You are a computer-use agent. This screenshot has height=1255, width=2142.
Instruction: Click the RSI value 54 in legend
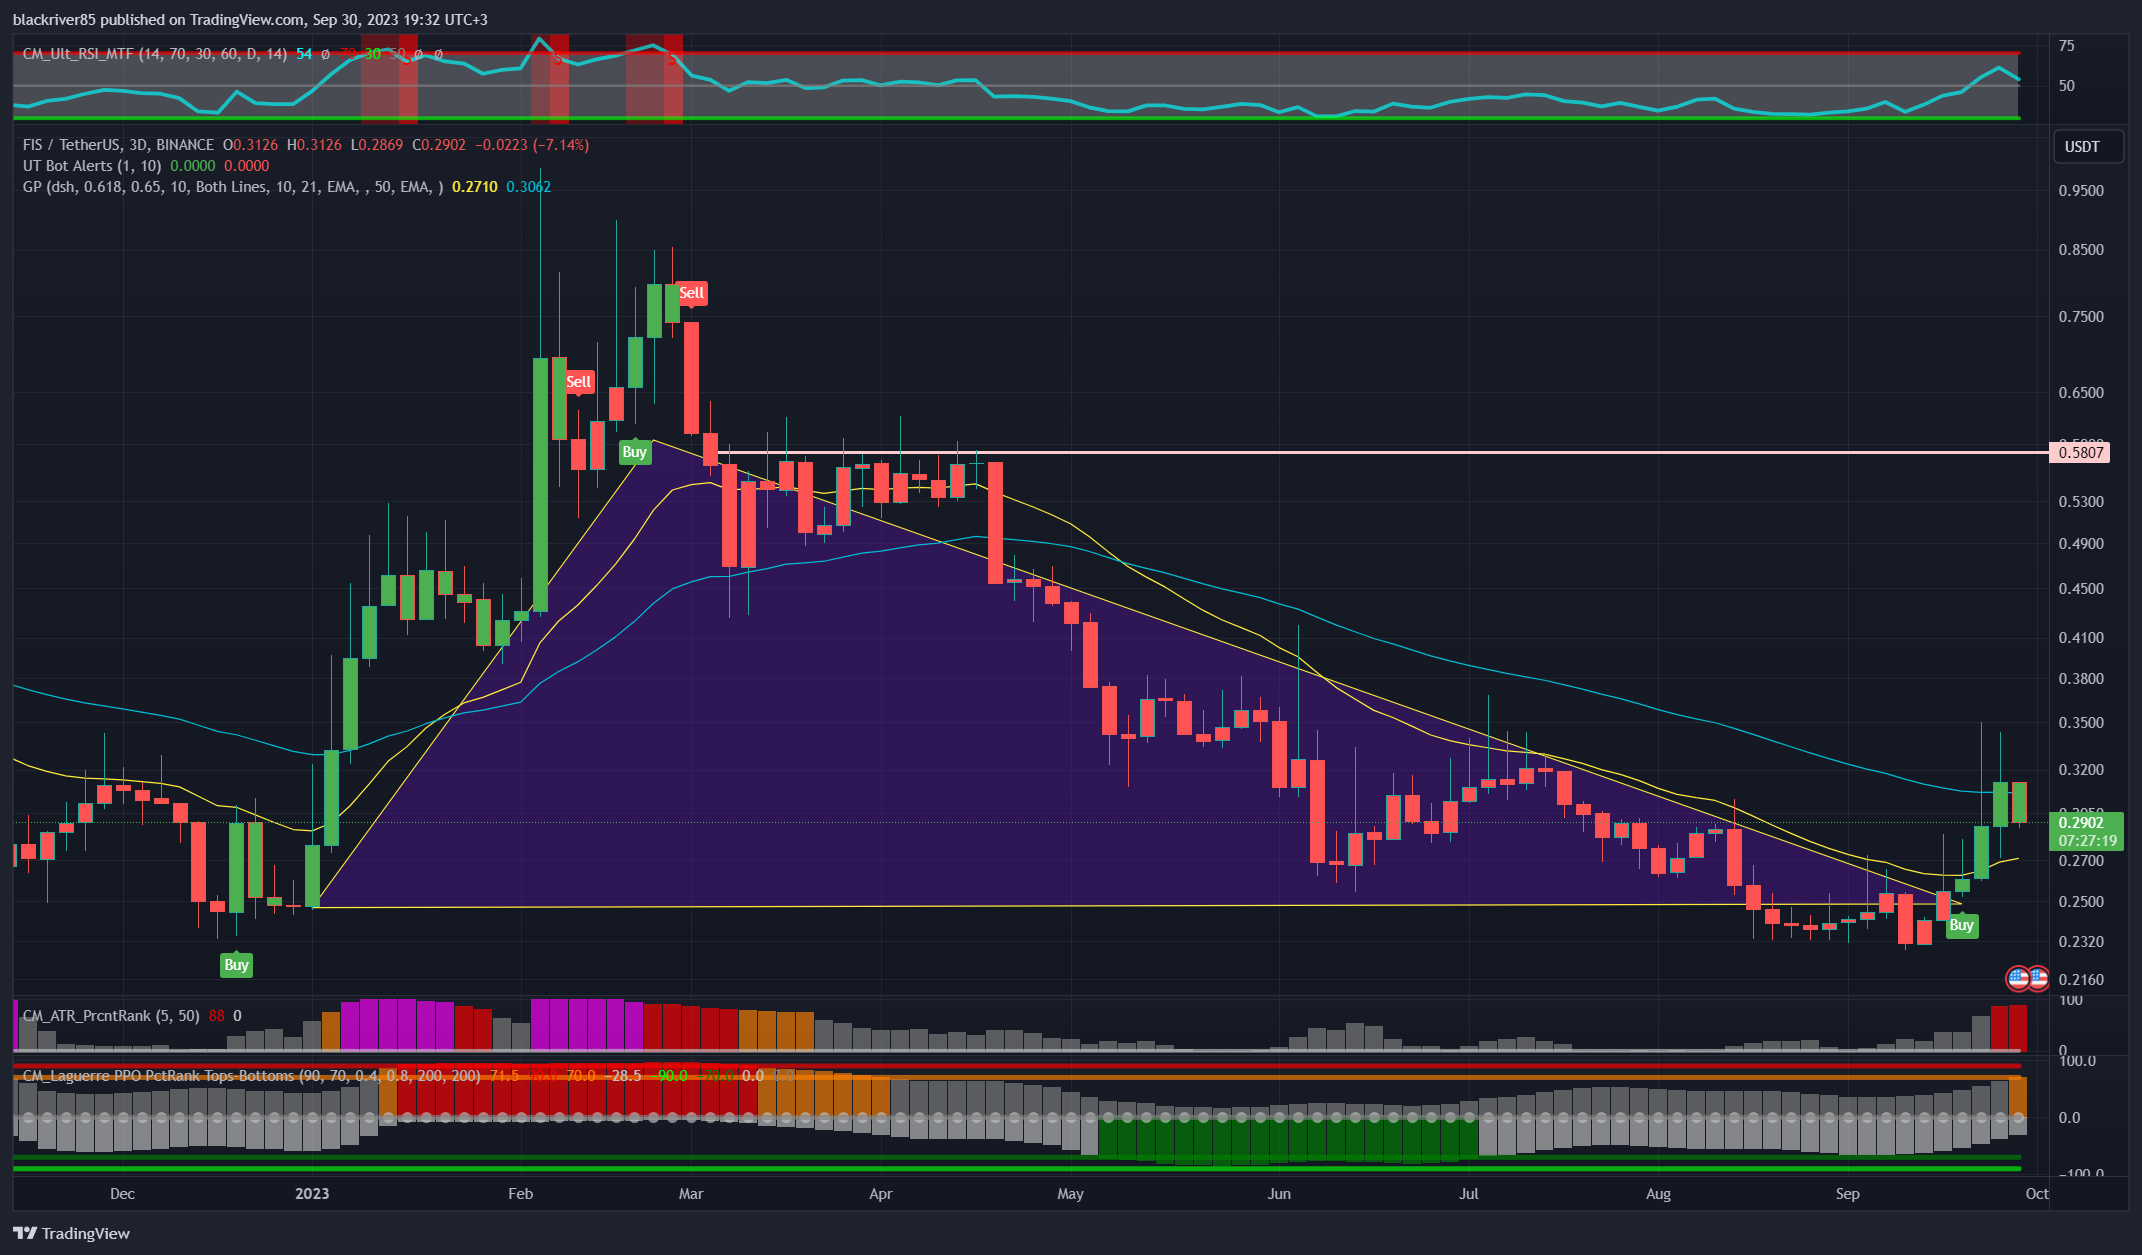(x=304, y=54)
